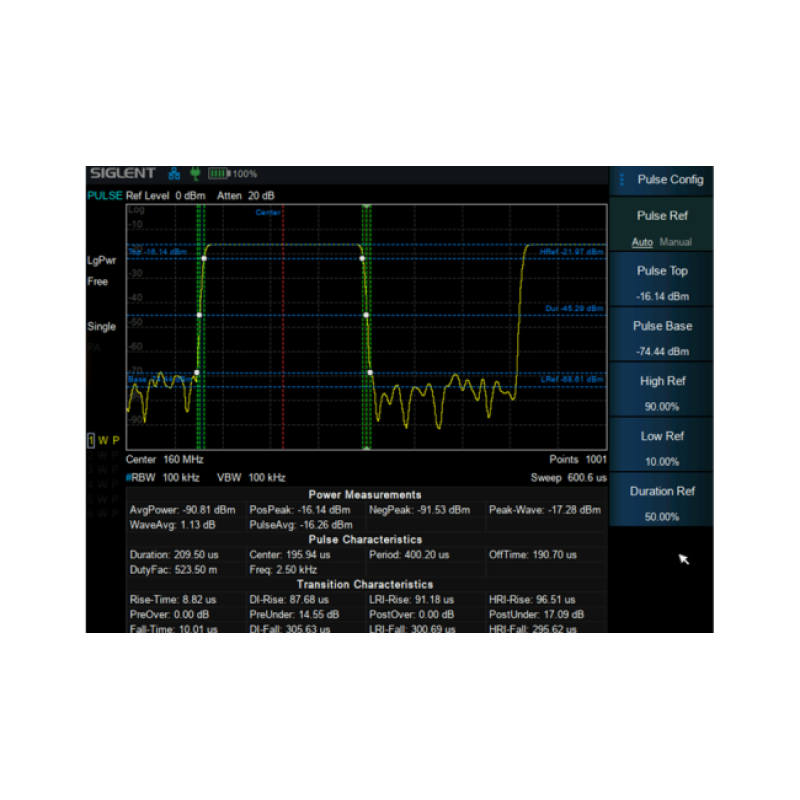Screen dimensions: 800x800
Task: Click the falling-edge duration marker dot
Action: click(x=366, y=315)
